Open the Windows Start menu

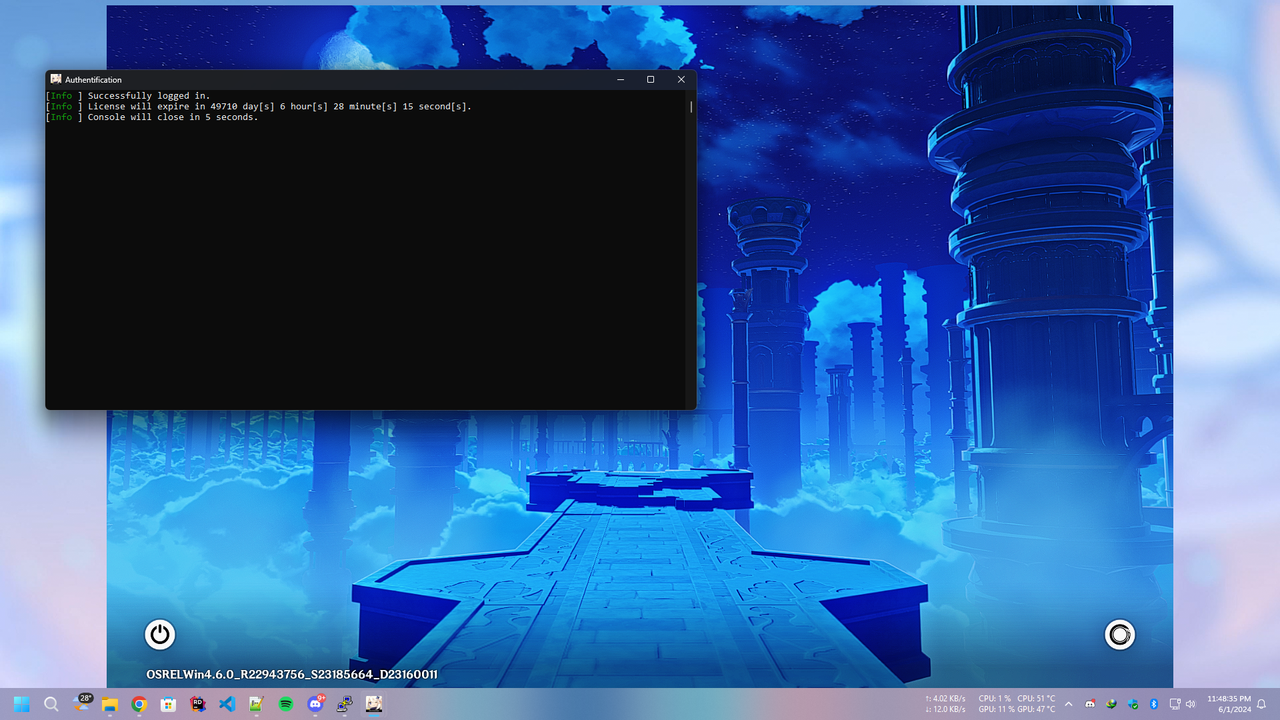[21, 704]
